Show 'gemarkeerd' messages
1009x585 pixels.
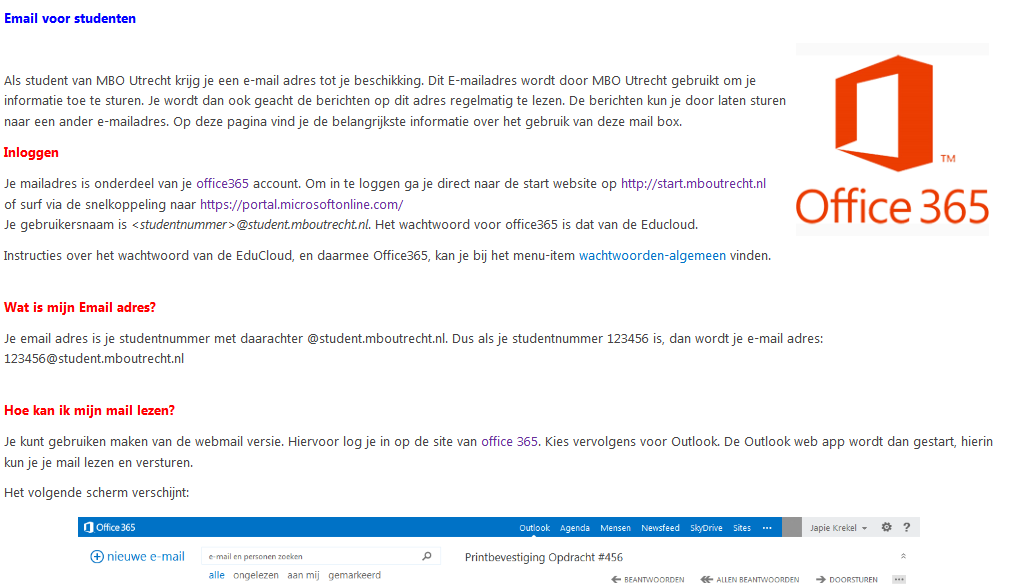point(355,575)
